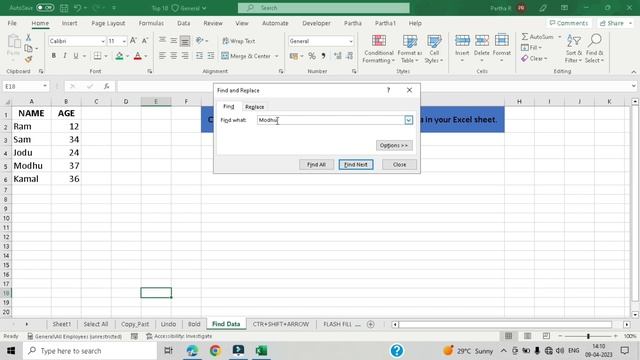
Task: Open Sort & Filter
Action: (x=573, y=49)
